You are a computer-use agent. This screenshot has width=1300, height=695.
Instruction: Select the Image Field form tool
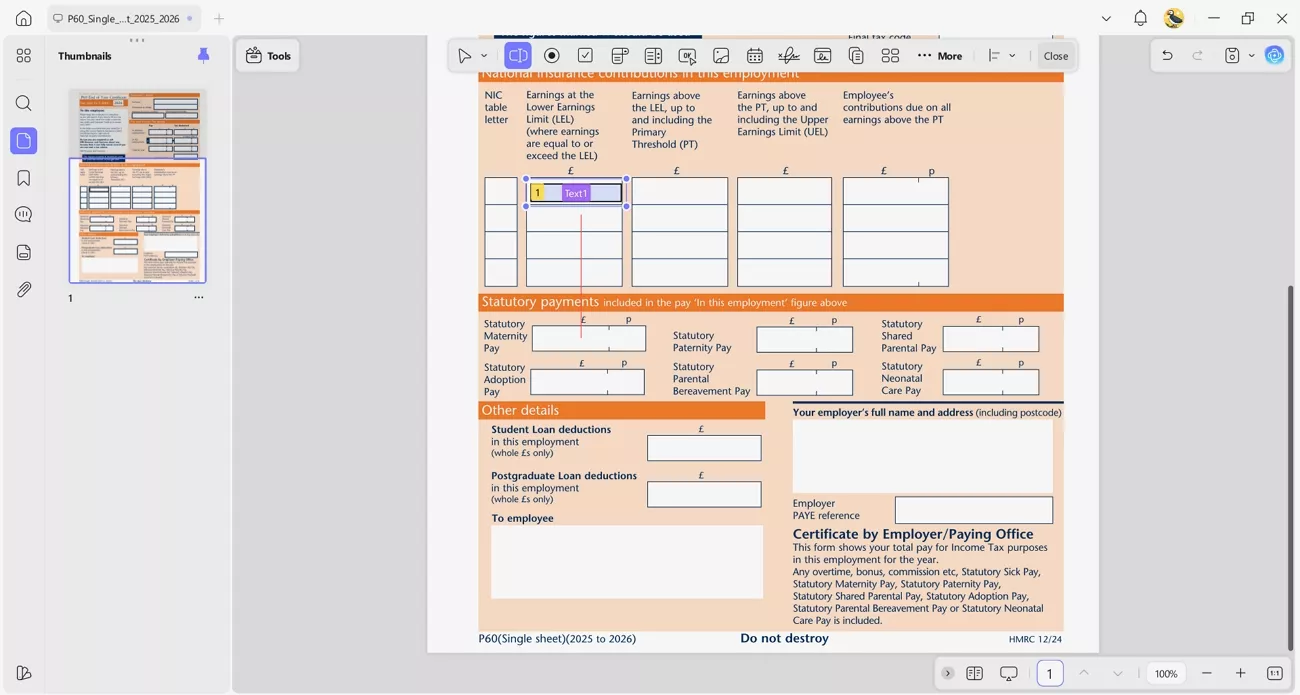pyautogui.click(x=721, y=55)
